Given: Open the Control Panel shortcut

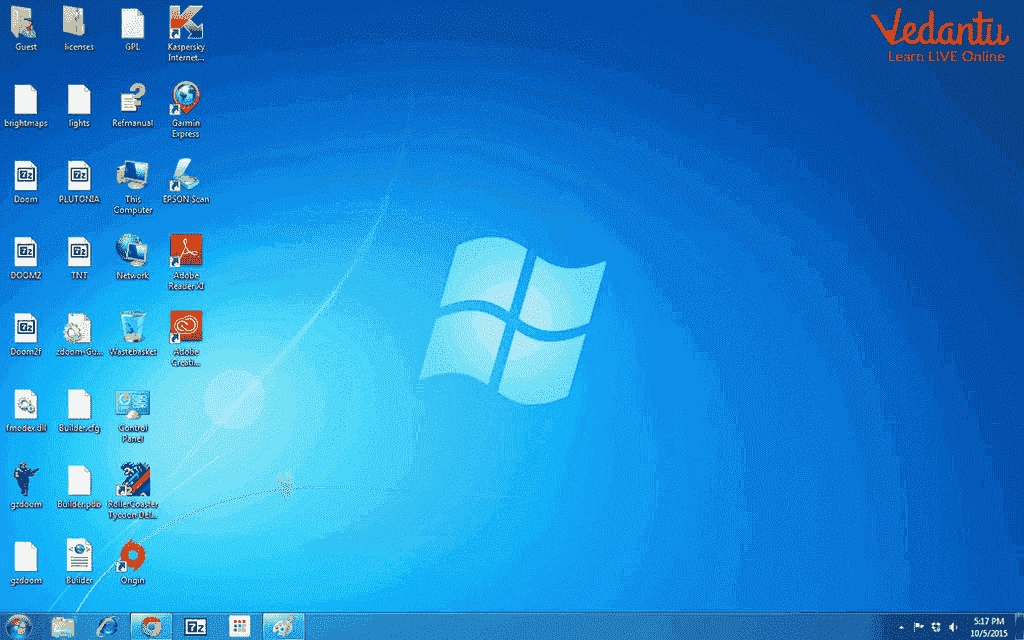Looking at the screenshot, I should (x=131, y=404).
